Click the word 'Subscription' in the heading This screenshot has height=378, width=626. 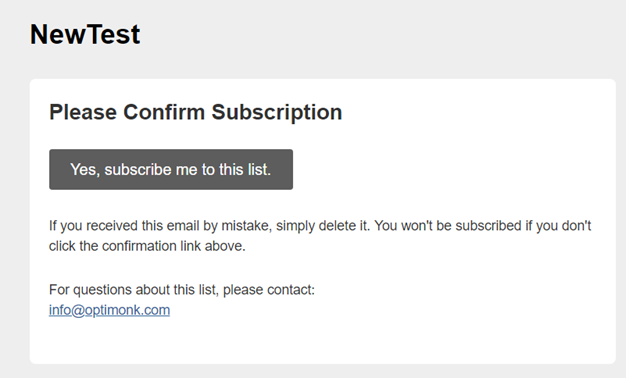pos(277,112)
